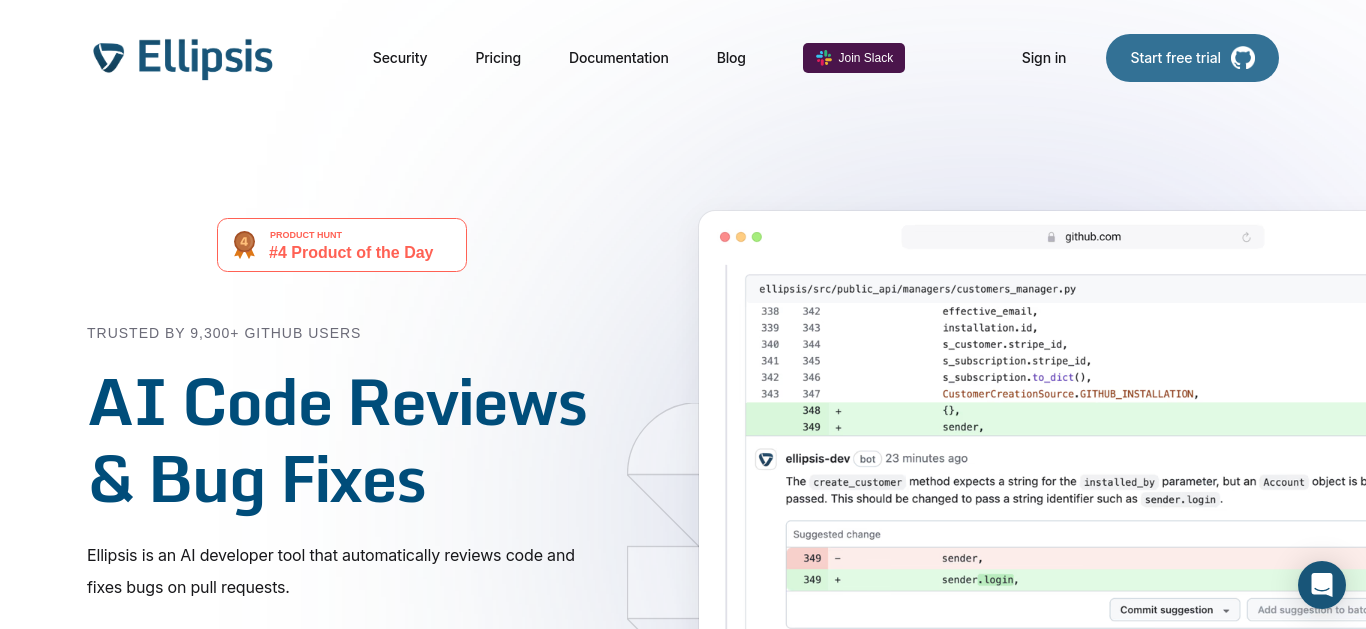
Task: Click the GitHub icon in the trial button
Action: [1243, 58]
